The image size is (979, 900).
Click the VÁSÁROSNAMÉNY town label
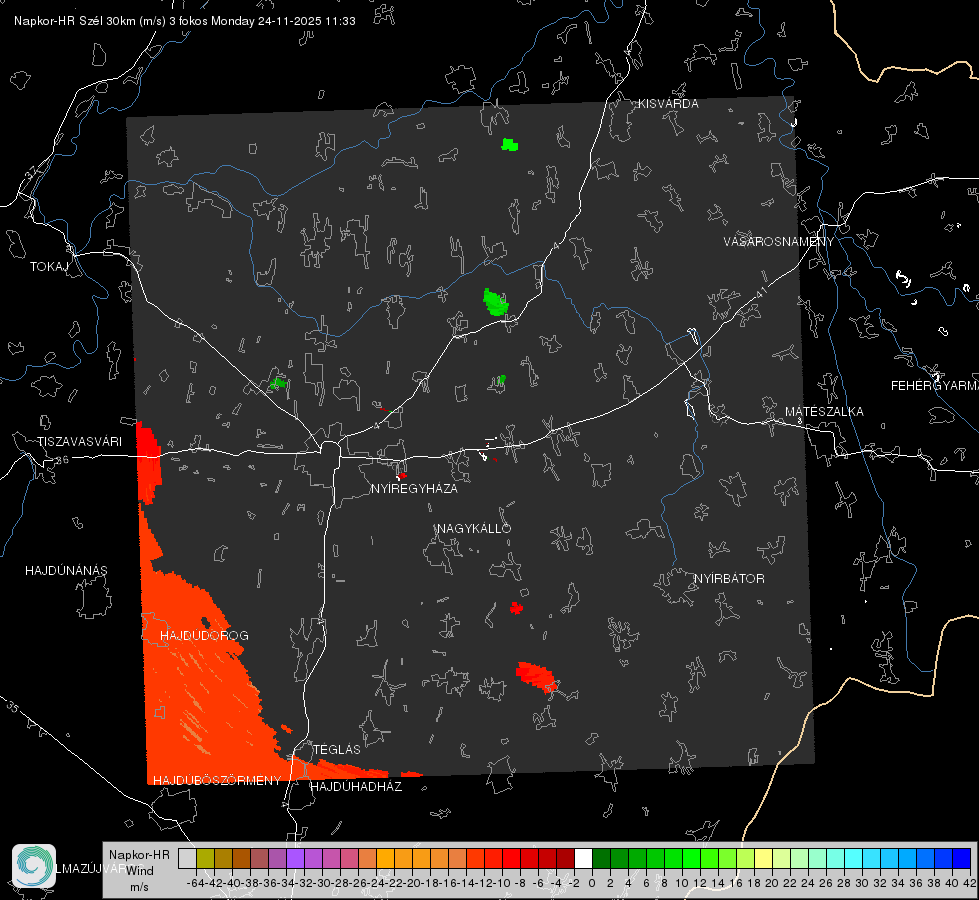pyautogui.click(x=779, y=241)
